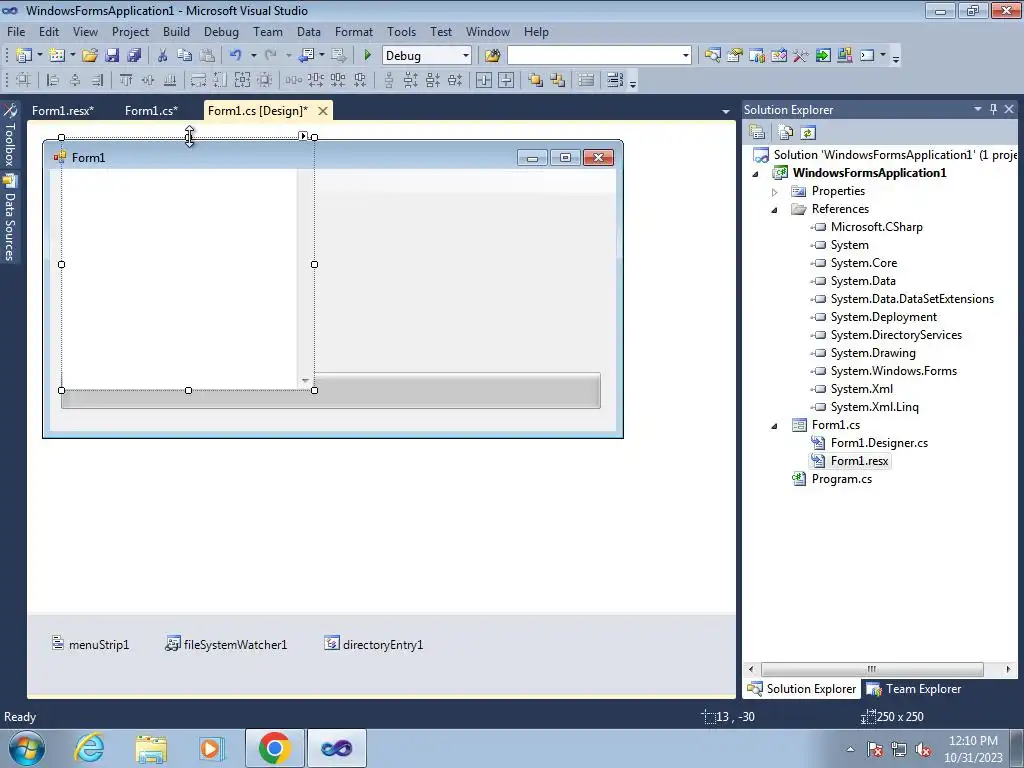
Task: Open the Toolbox side panel tab
Action: pyautogui.click(x=10, y=135)
